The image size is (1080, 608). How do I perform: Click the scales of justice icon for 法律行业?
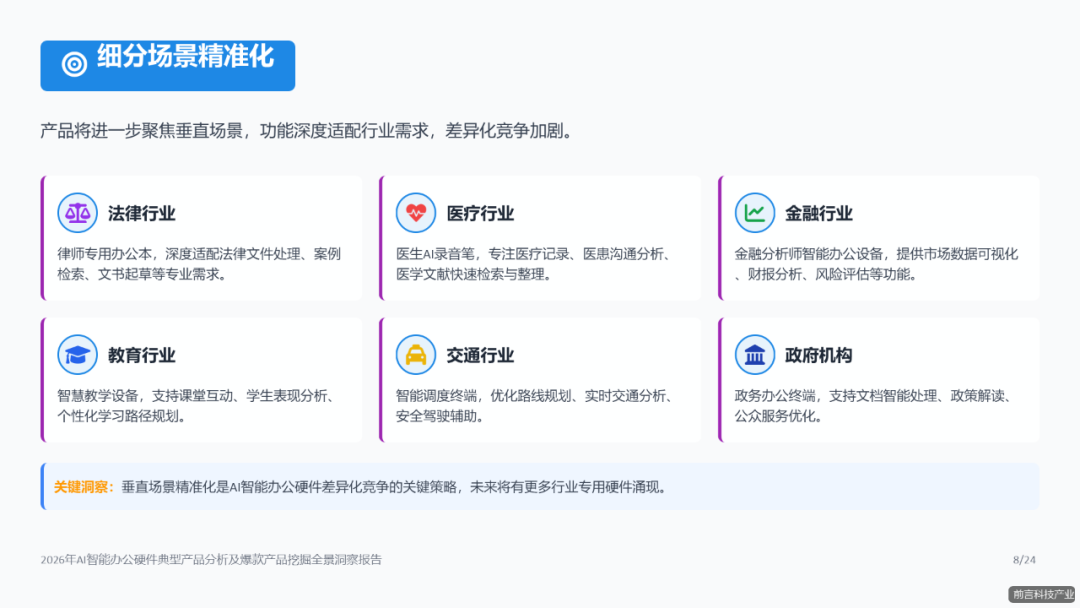point(77,214)
